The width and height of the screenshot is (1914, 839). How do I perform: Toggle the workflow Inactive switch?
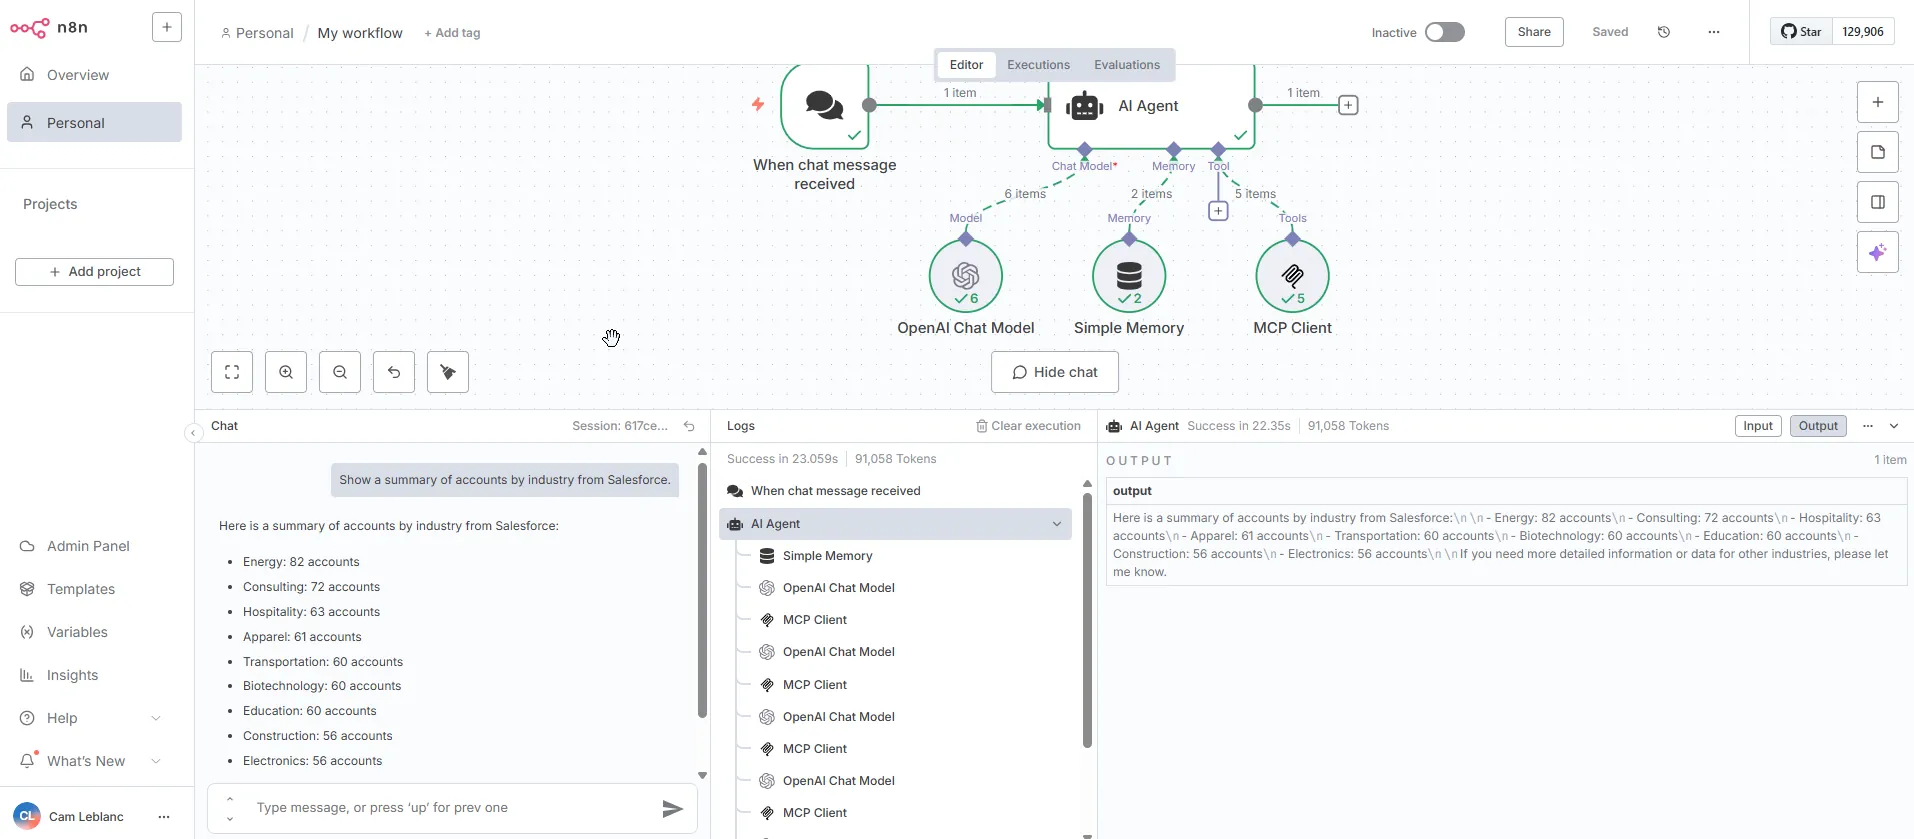click(1444, 32)
